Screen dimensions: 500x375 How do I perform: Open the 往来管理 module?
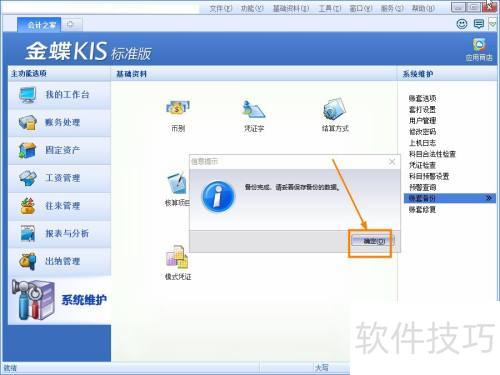(x=59, y=206)
